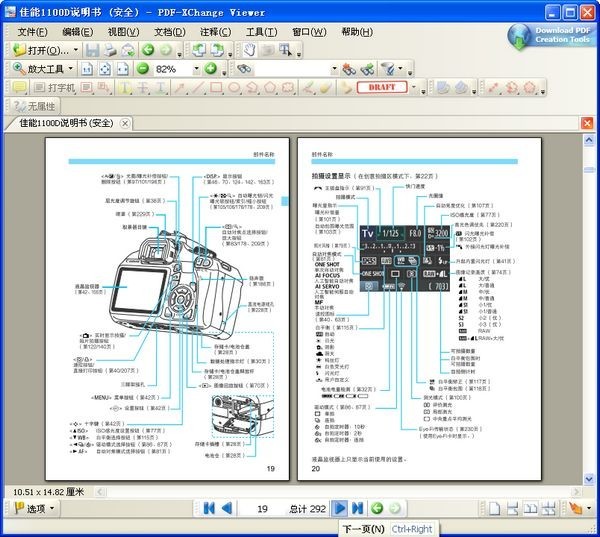Select facing pages layout icon
The width and height of the screenshot is (600, 537).
tap(530, 509)
